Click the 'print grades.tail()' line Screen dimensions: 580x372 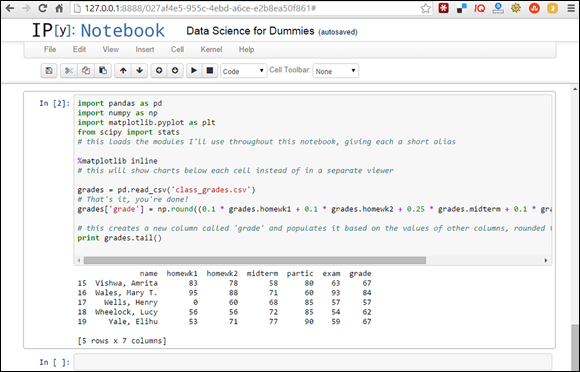click(120, 238)
